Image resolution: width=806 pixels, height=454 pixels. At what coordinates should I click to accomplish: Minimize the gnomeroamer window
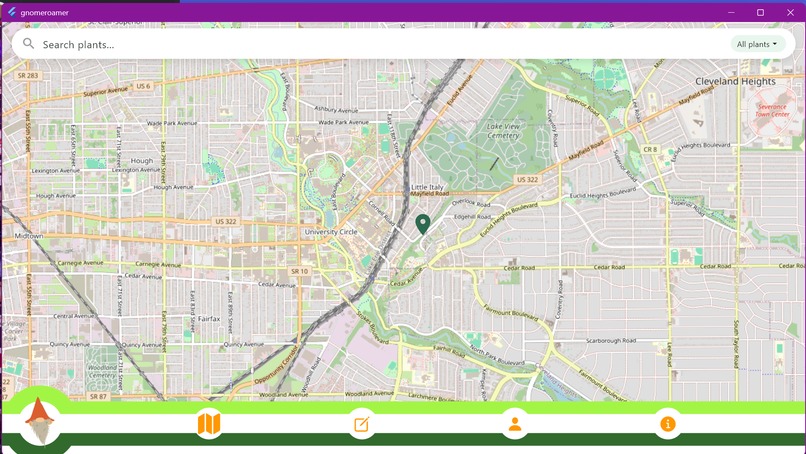pos(731,12)
